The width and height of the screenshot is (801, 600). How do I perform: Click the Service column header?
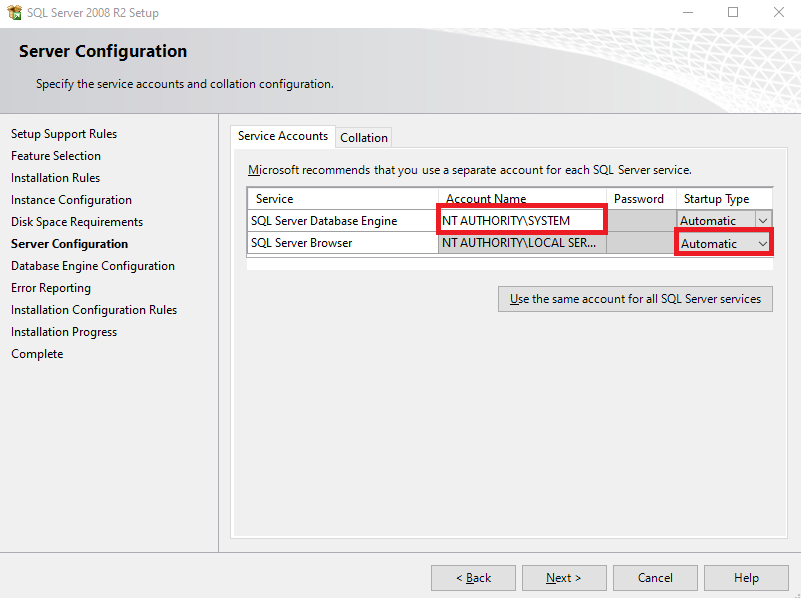pos(343,199)
